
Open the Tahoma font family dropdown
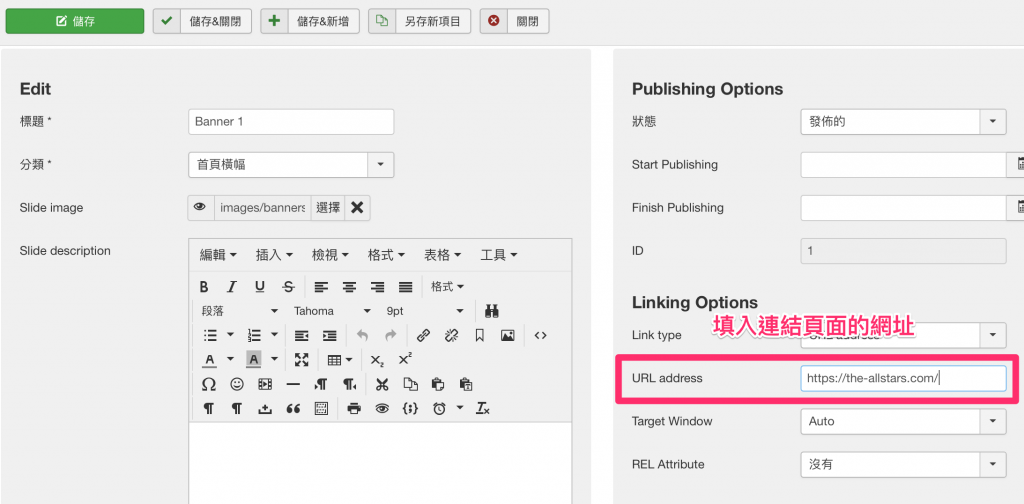click(x=332, y=311)
